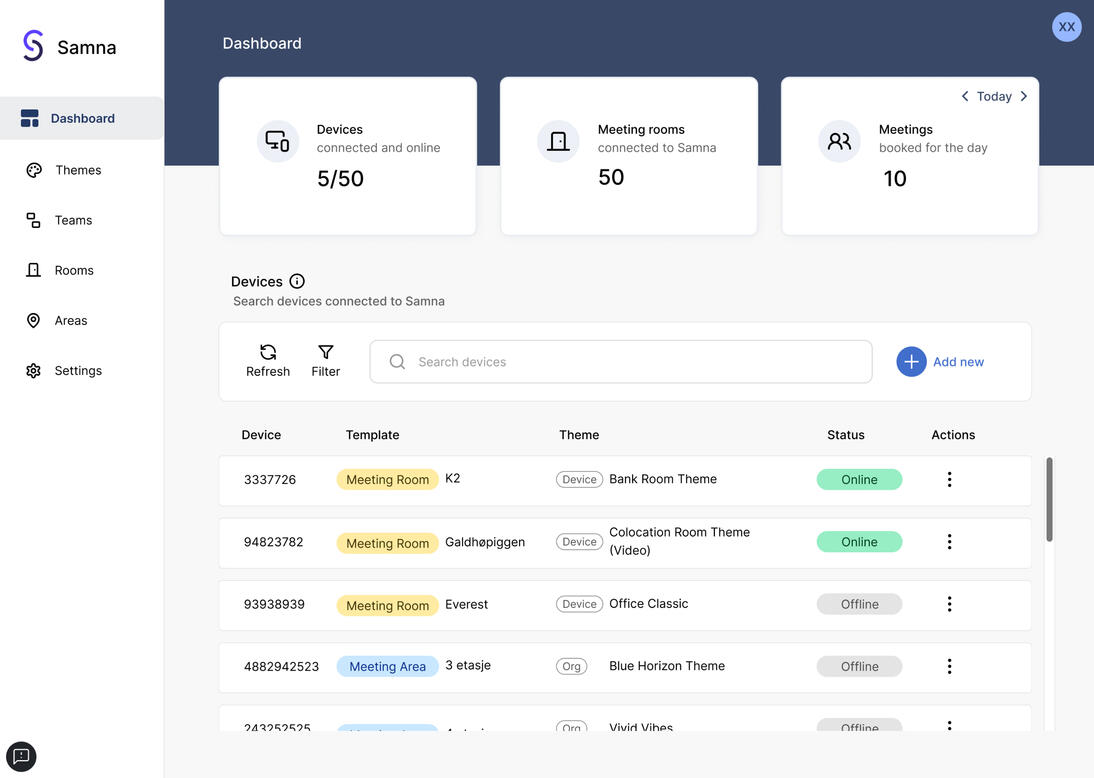Open the chat support icon
Screen dimensions: 1094x778
pos(21,756)
